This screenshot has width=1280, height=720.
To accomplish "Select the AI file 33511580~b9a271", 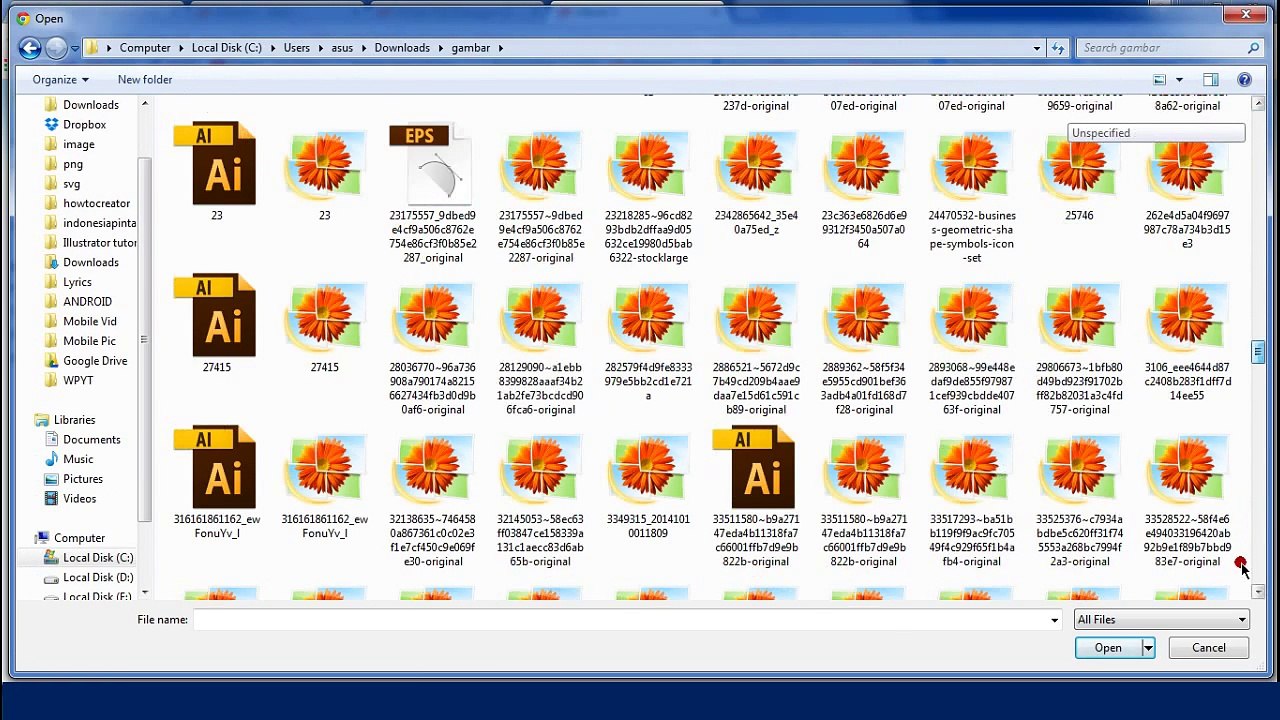I will click(756, 497).
